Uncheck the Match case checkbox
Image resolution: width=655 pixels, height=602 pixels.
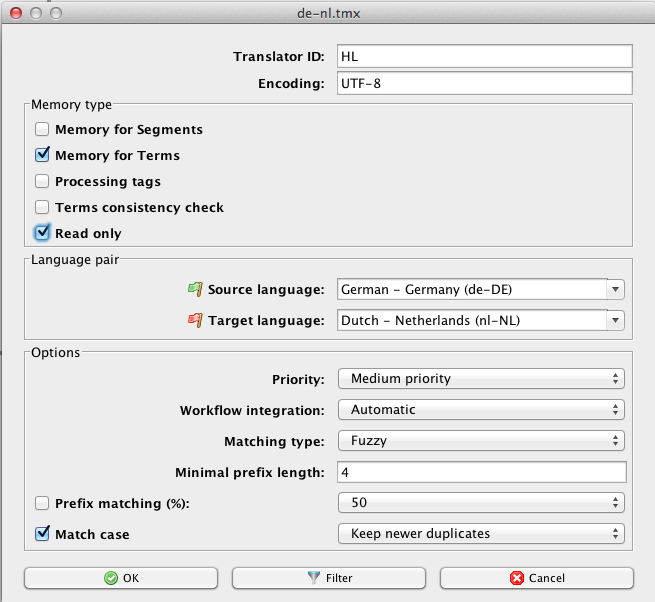tap(42, 534)
